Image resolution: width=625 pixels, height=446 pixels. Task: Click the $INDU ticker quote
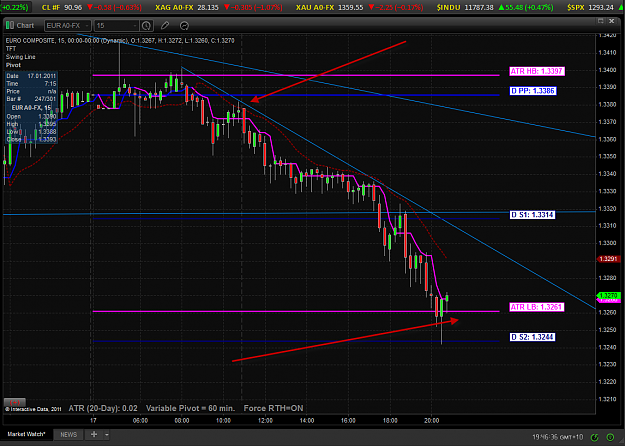click(495, 8)
